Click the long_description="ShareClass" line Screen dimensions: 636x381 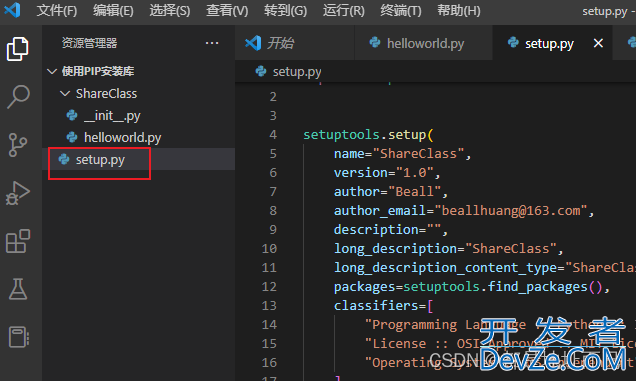(x=449, y=249)
